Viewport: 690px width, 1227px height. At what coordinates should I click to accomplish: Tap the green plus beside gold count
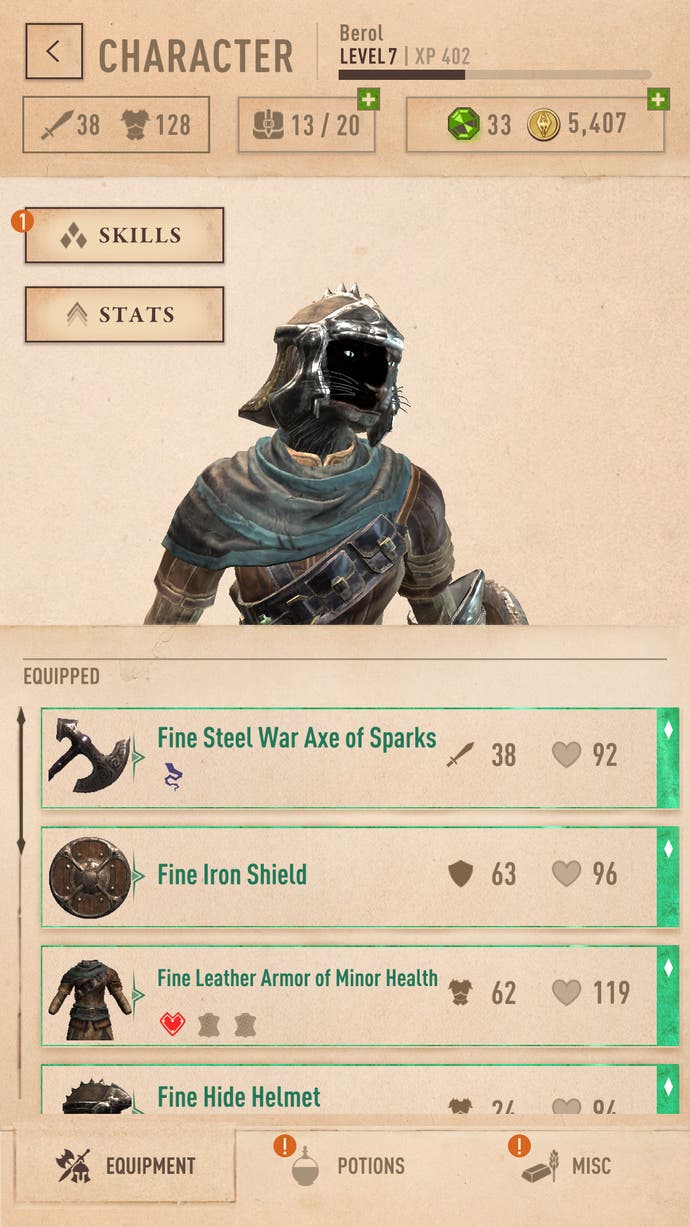tap(658, 99)
